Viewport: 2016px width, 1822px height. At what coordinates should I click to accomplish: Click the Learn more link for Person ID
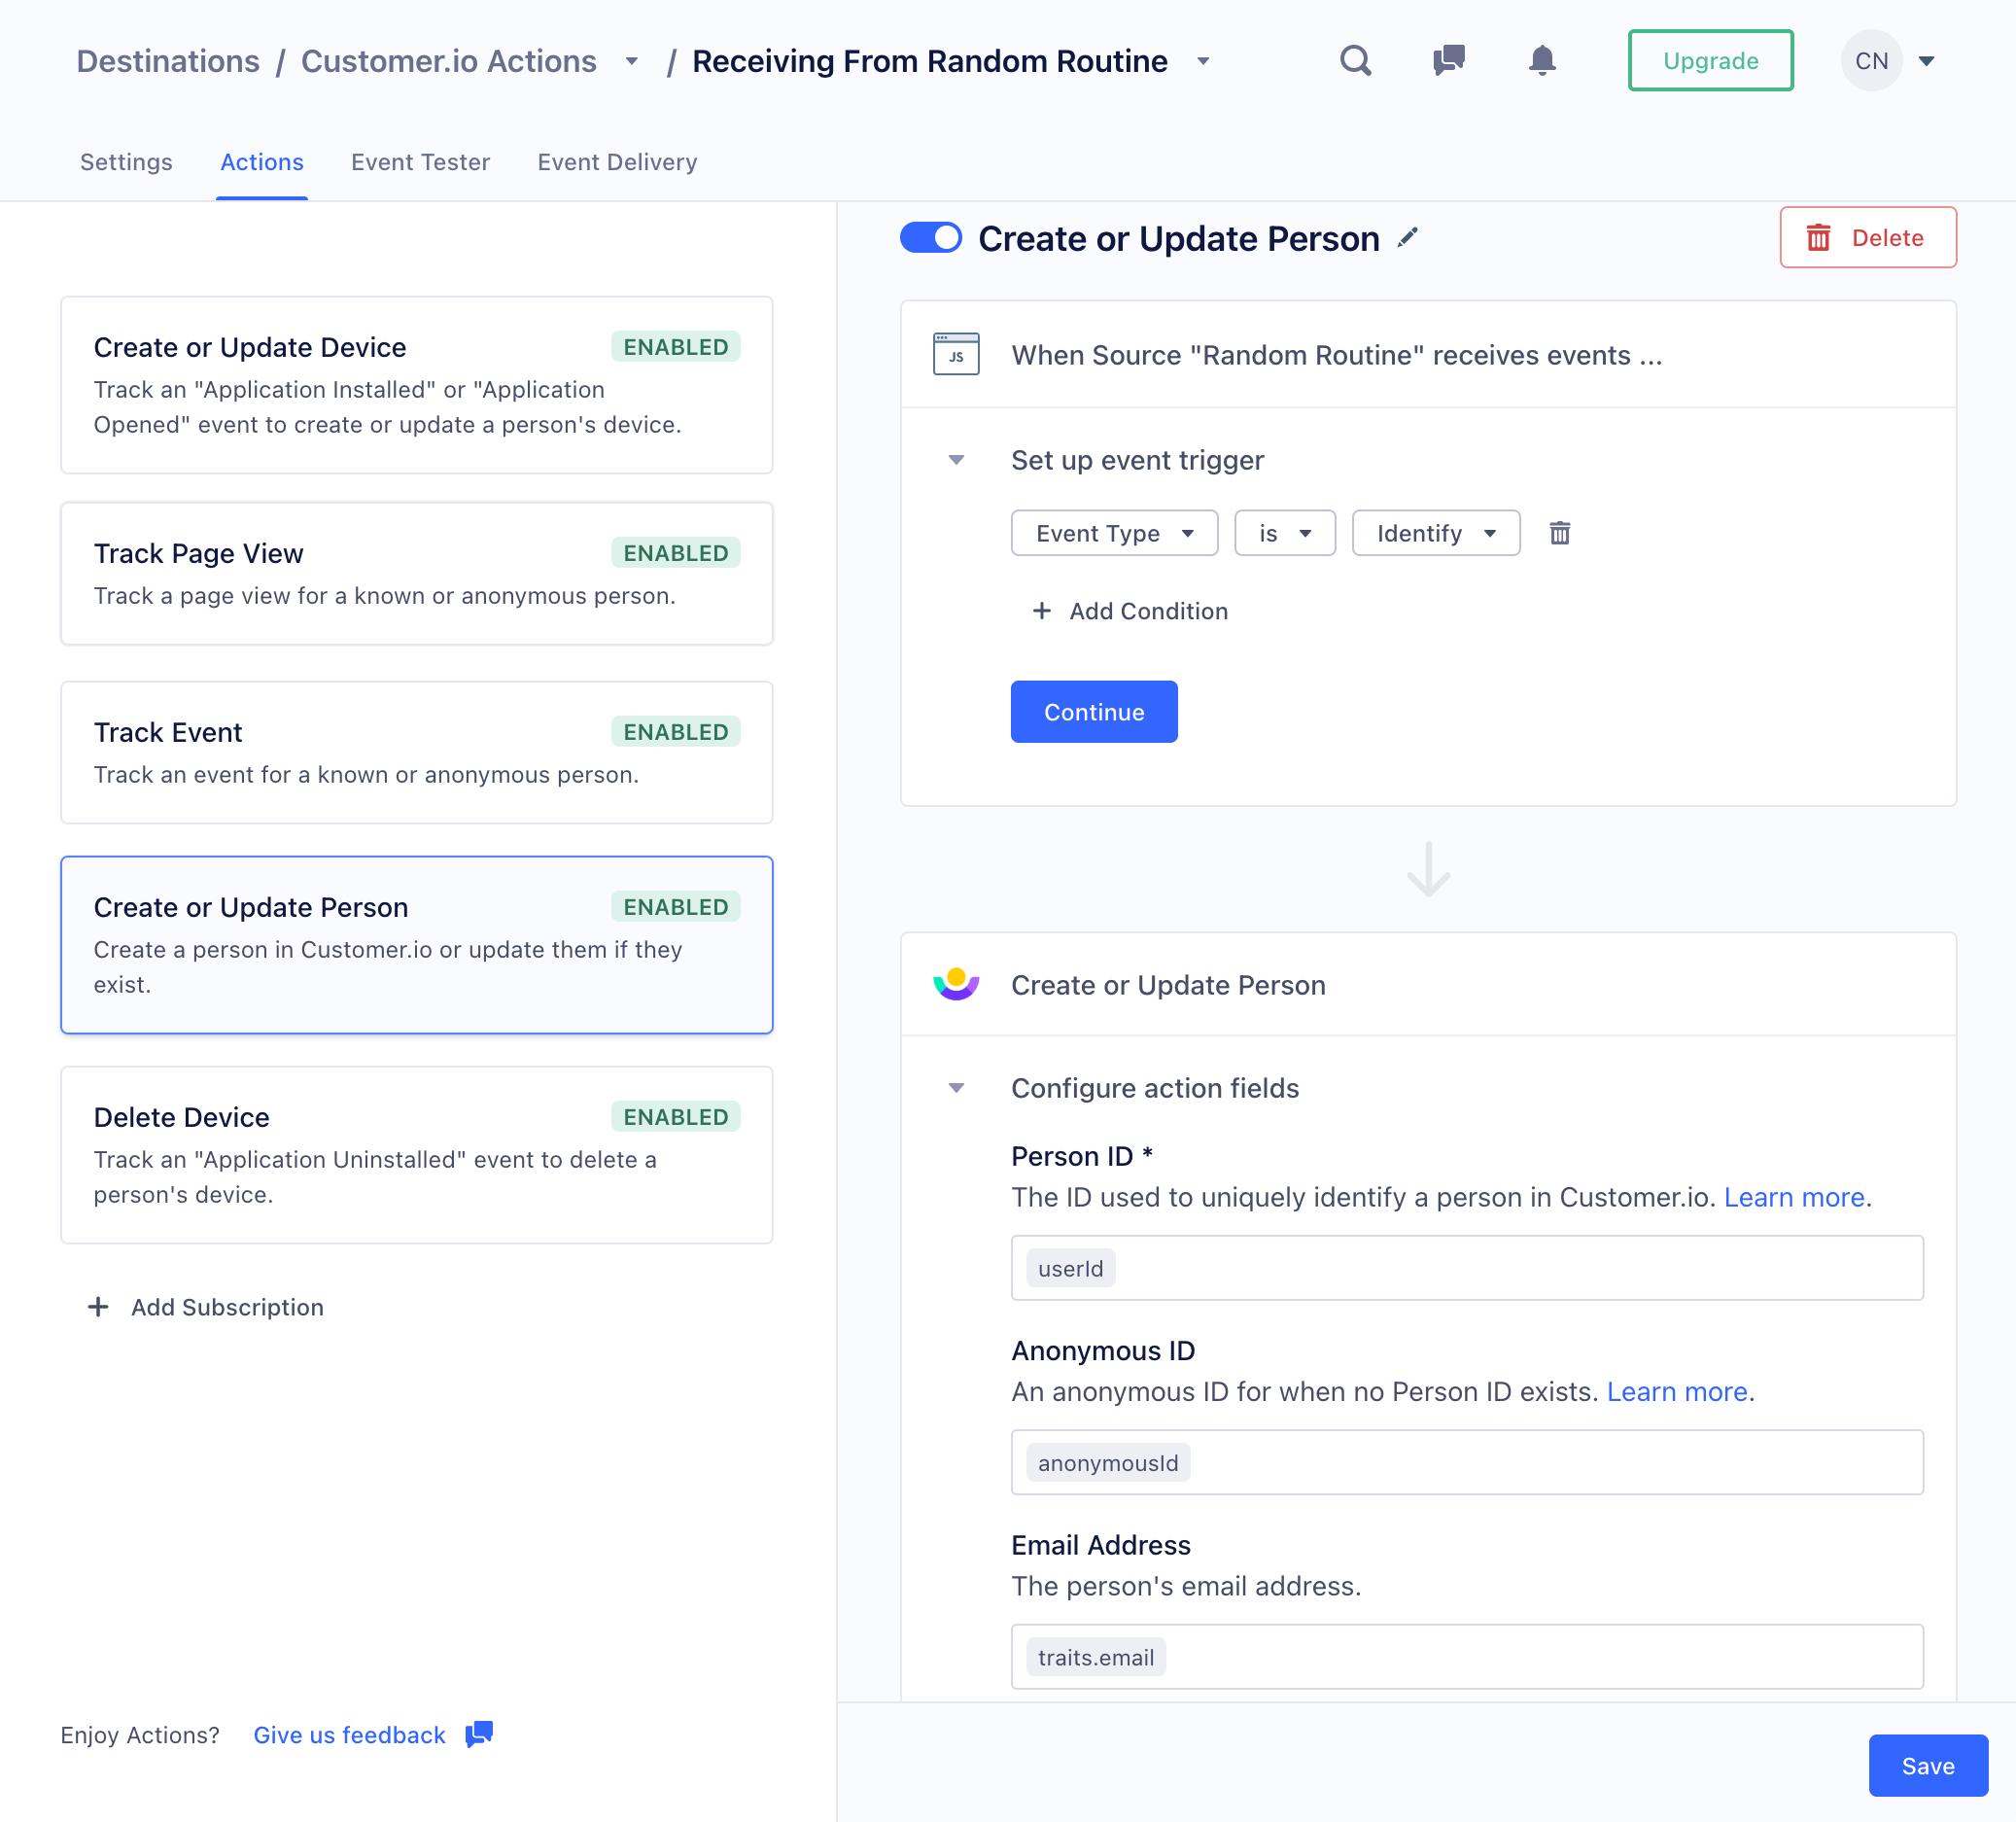tap(1794, 1197)
